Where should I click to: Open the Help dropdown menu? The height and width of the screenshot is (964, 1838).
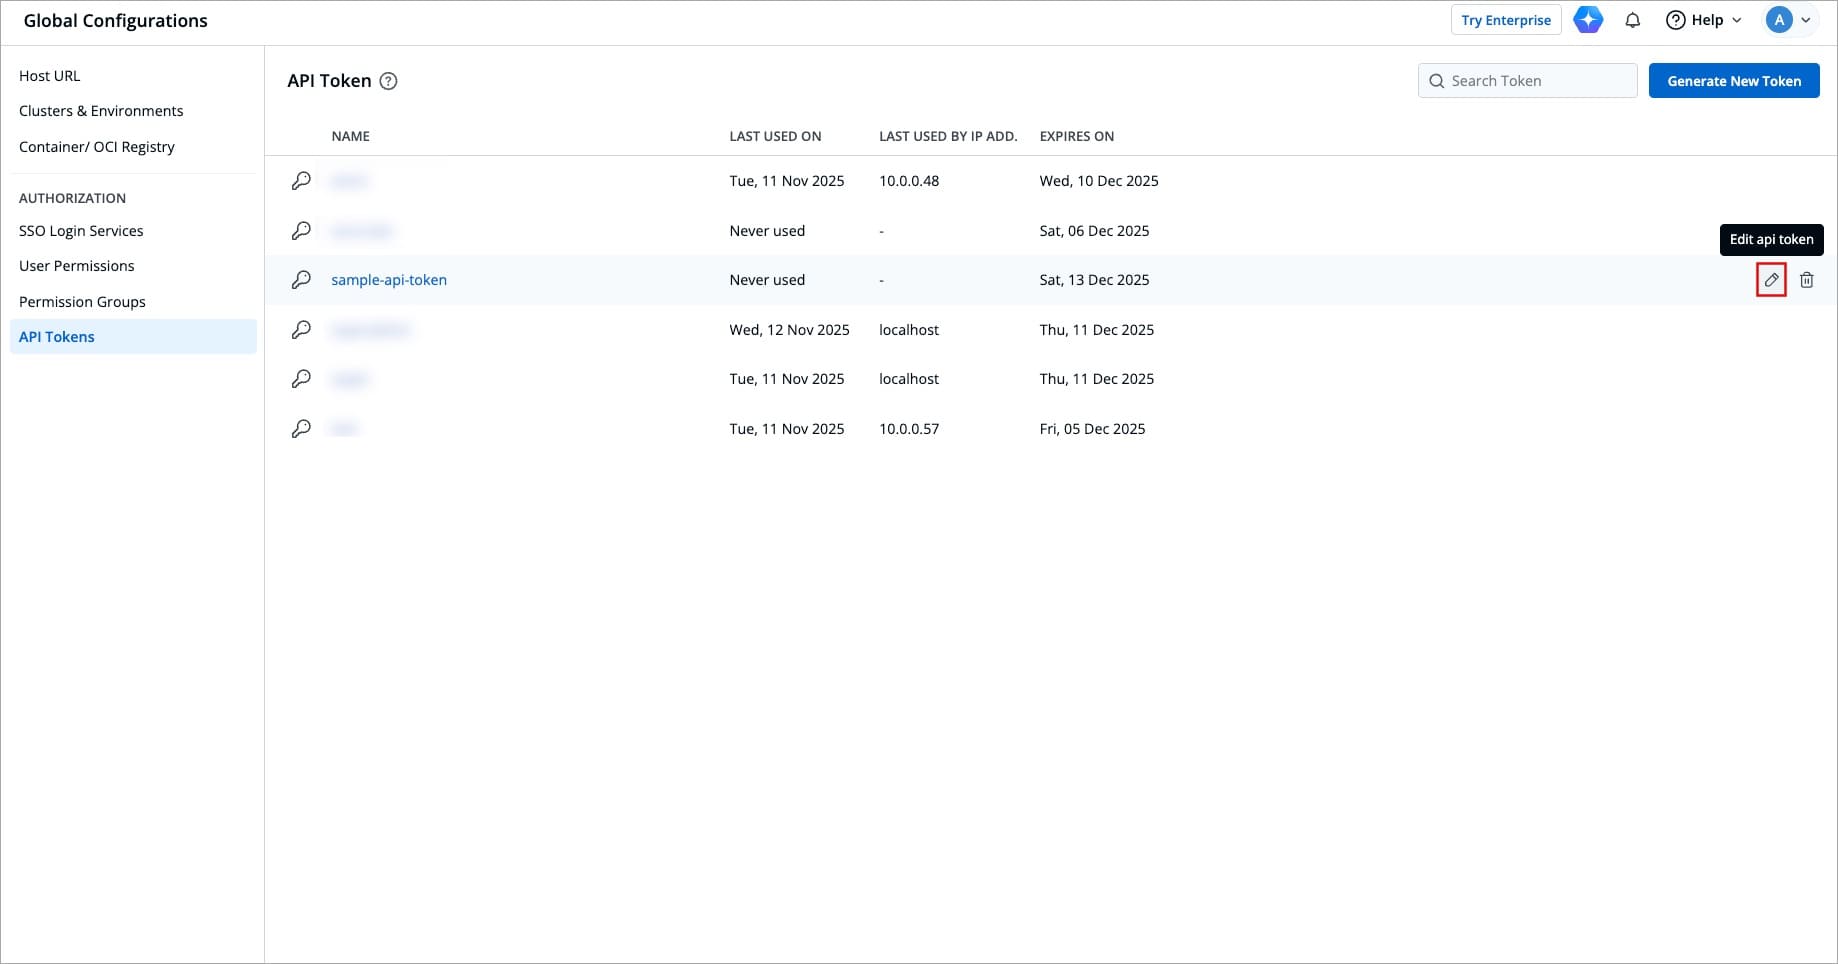(1704, 20)
